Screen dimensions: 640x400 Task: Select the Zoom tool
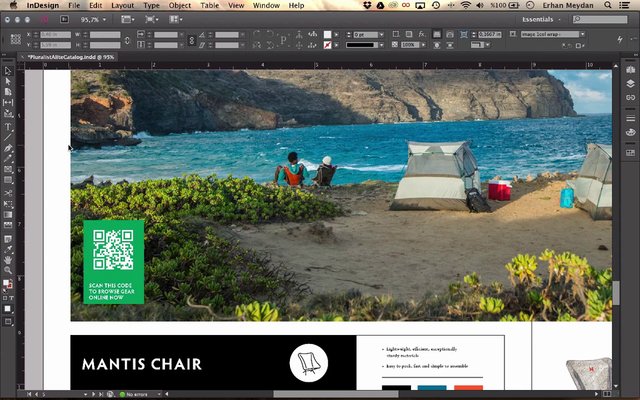(8, 270)
